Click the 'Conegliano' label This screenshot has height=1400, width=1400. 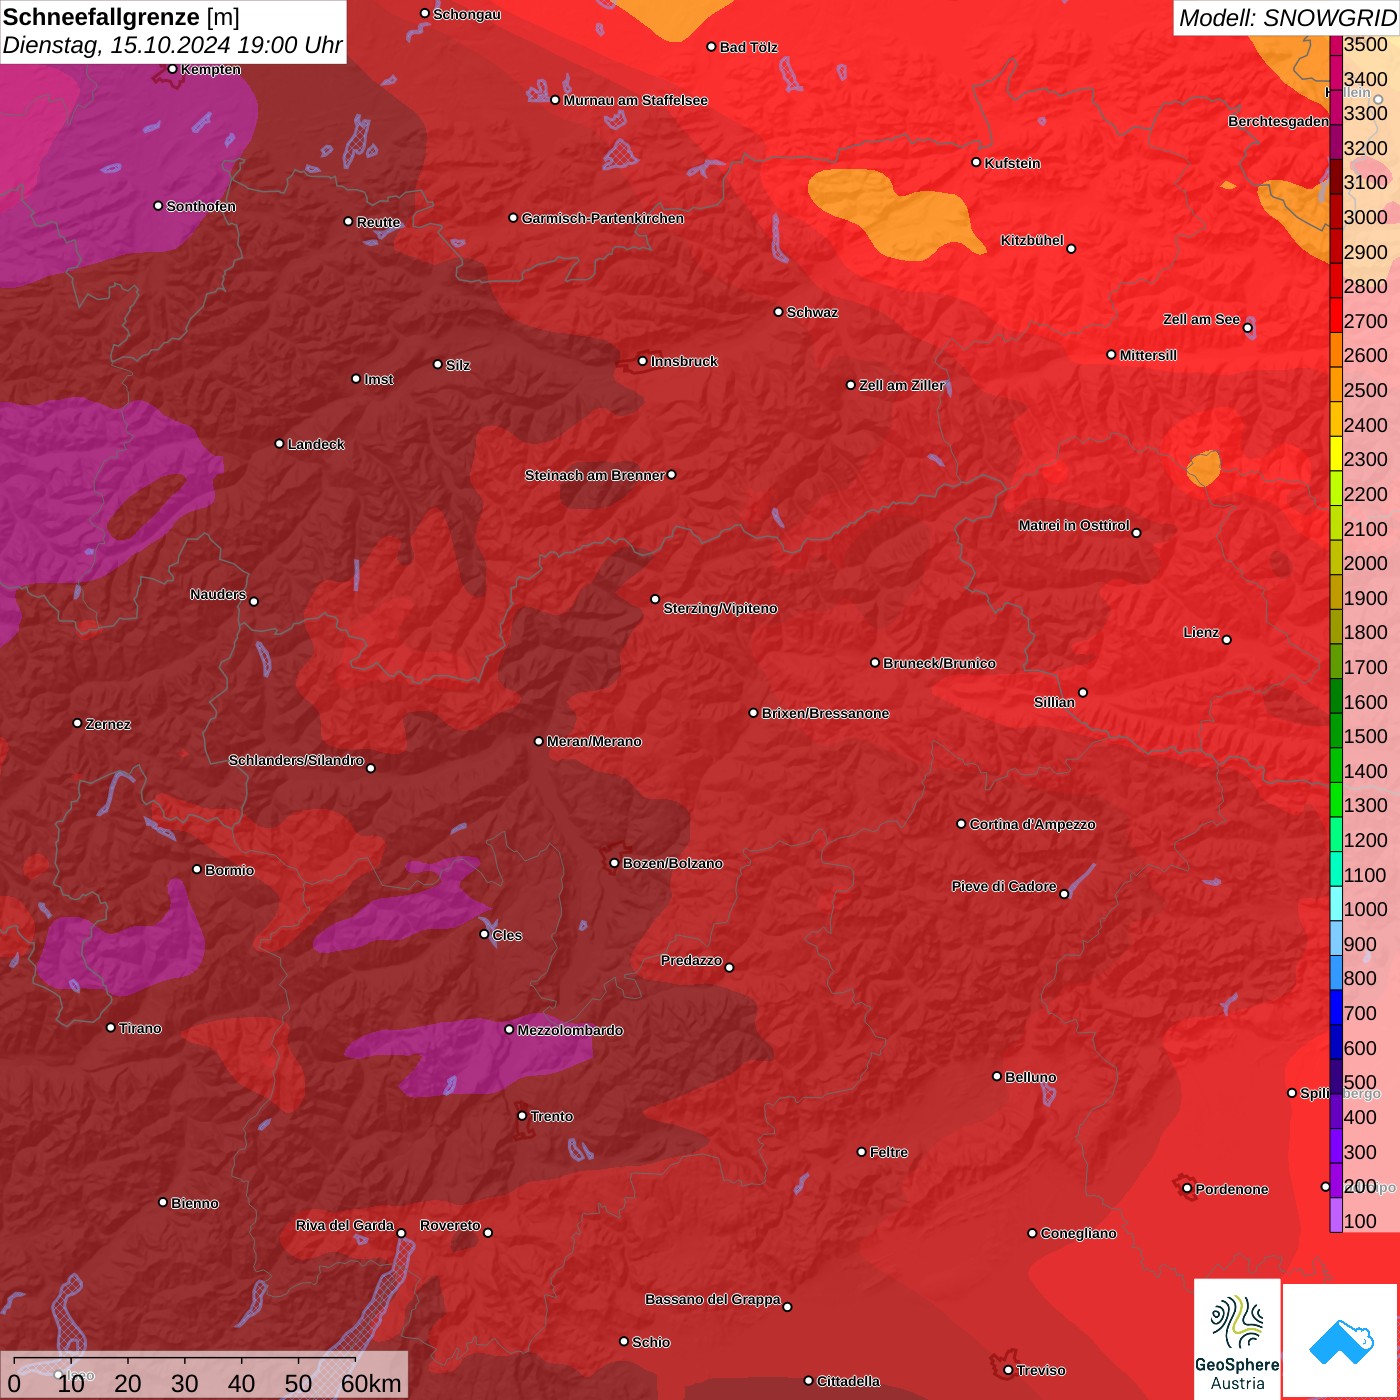[1078, 1233]
